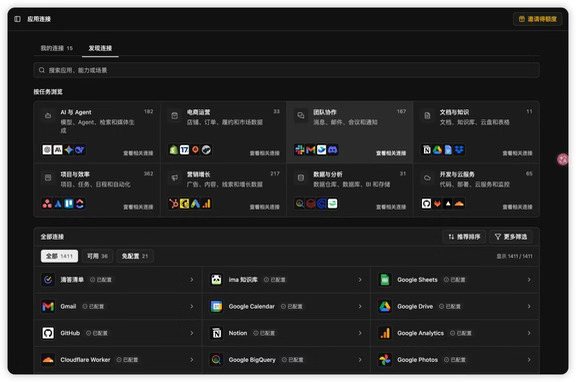Toggle the sidebar panel icon beside 应用连接
The image size is (576, 382).
tap(17, 19)
